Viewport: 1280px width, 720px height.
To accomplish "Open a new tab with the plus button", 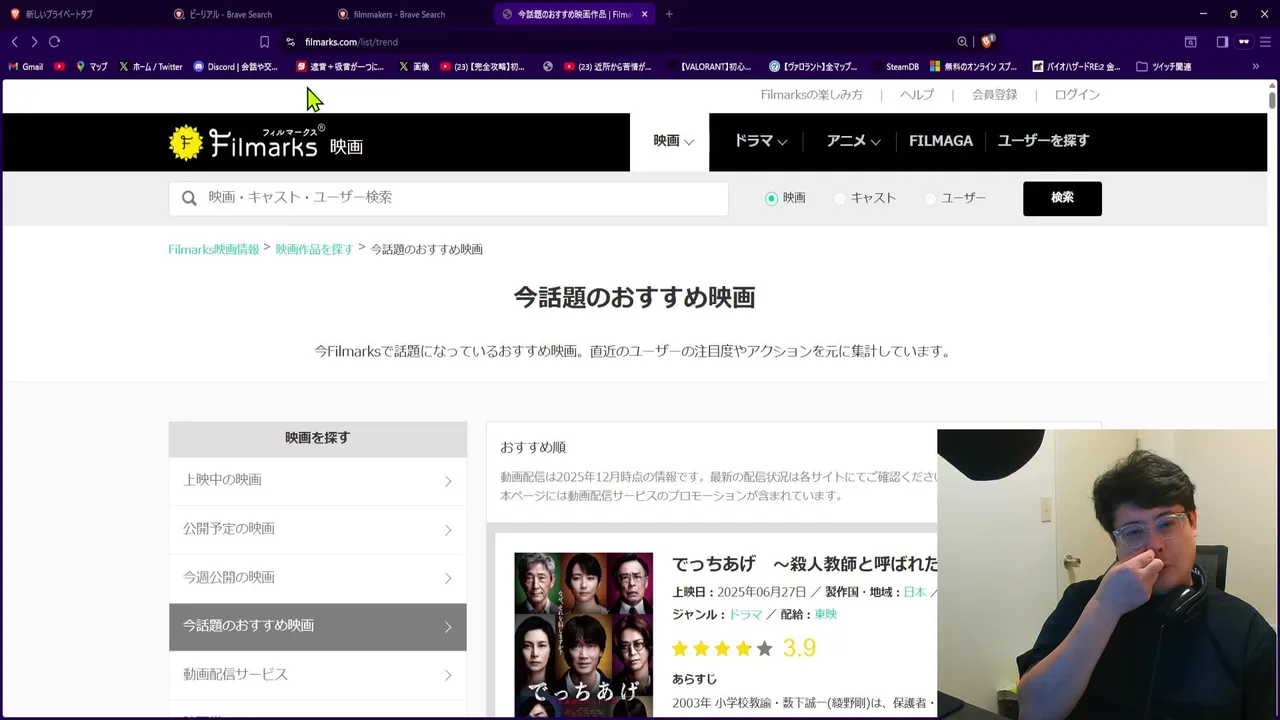I will click(x=669, y=14).
